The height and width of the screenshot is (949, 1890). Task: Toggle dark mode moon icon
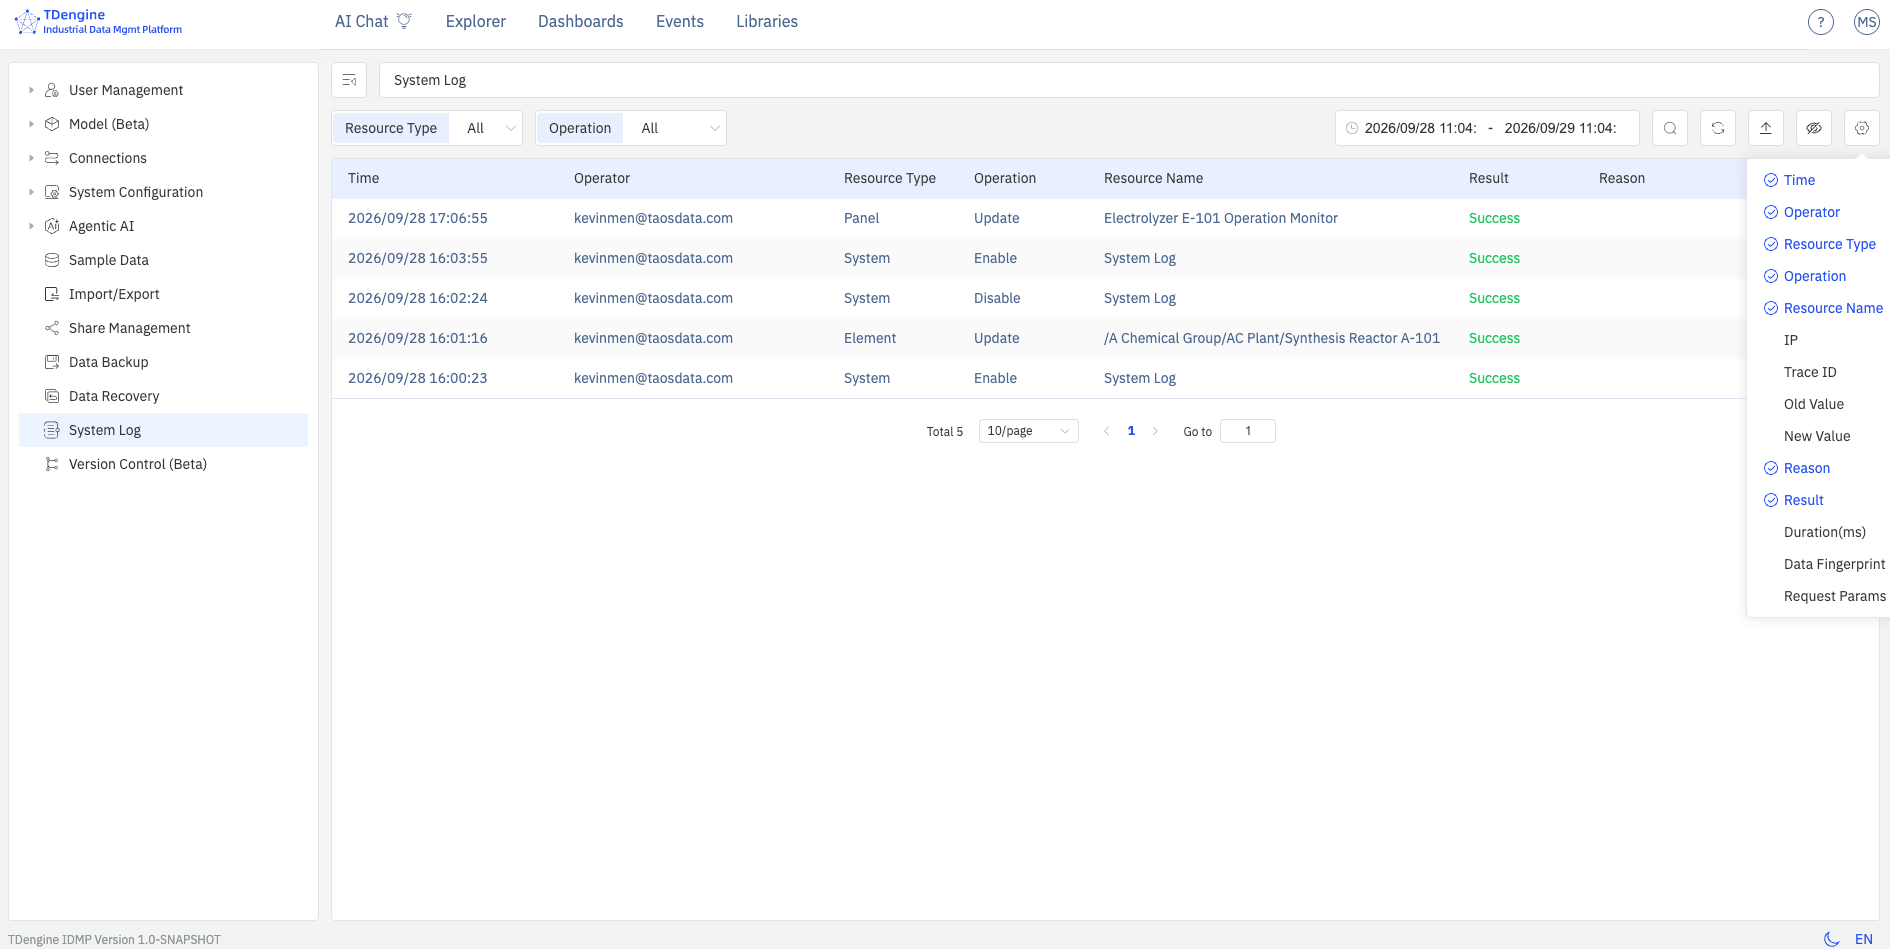(1831, 939)
